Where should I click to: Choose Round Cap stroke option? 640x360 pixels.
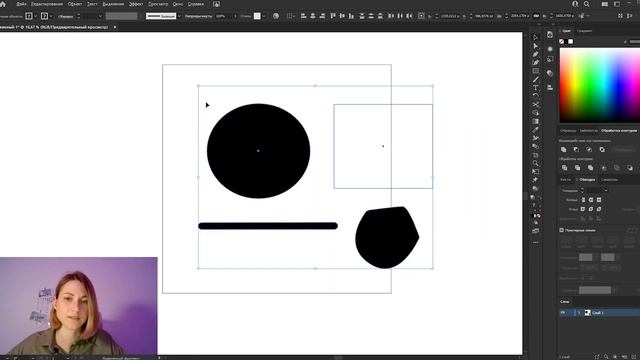[591, 200]
